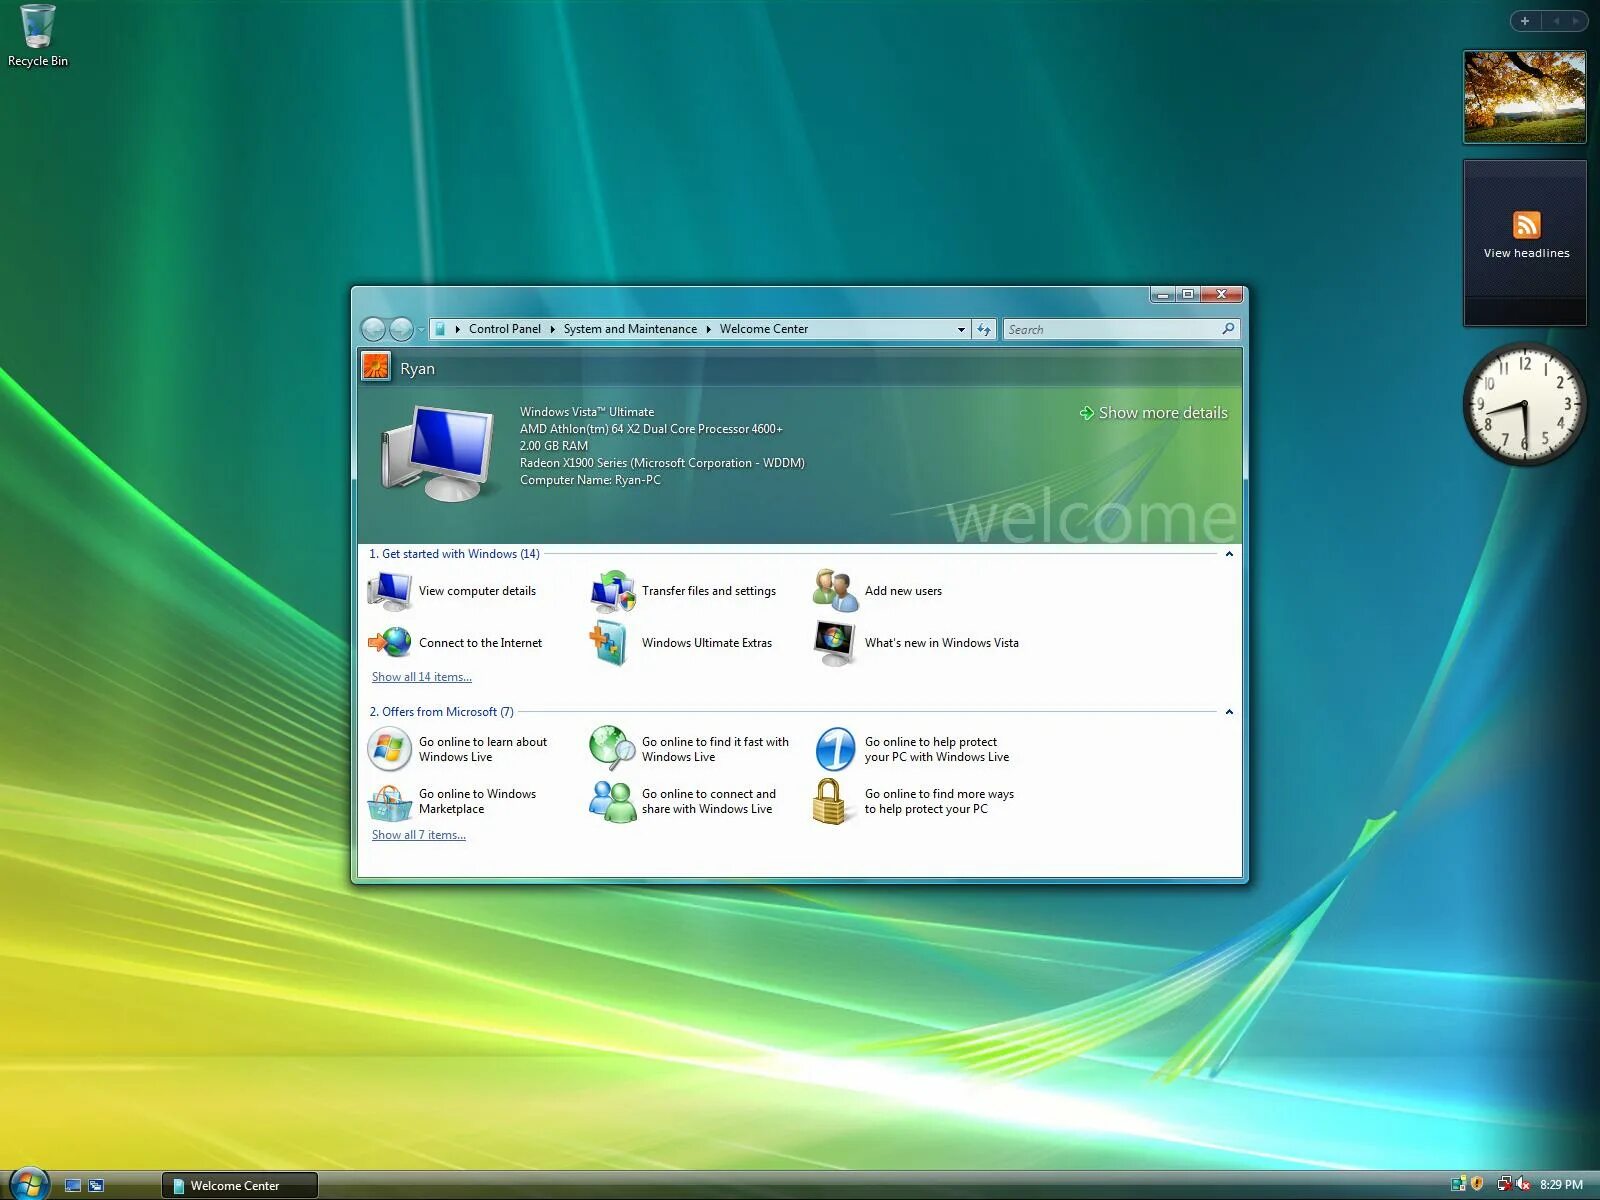Click the Slide Show gadget picture

click(1525, 97)
